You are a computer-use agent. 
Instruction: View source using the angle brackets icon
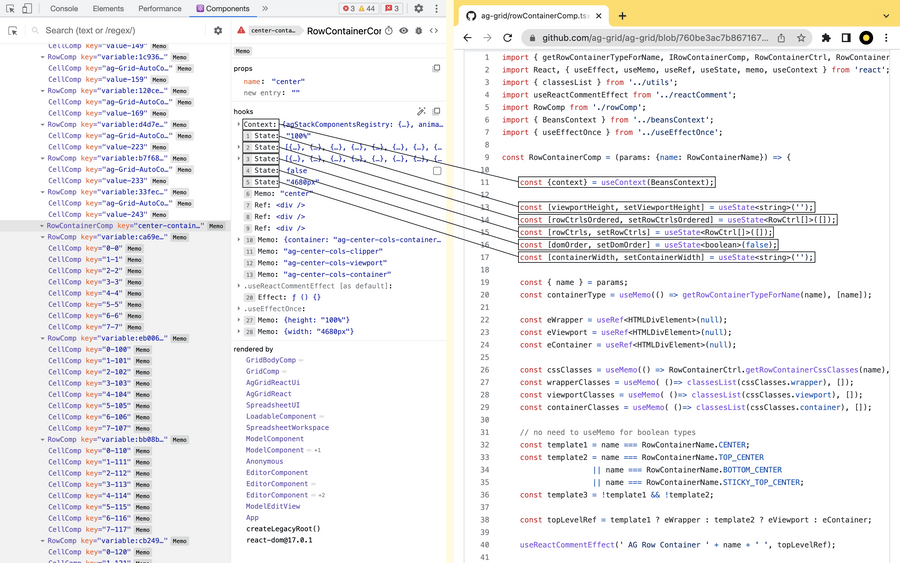434,31
